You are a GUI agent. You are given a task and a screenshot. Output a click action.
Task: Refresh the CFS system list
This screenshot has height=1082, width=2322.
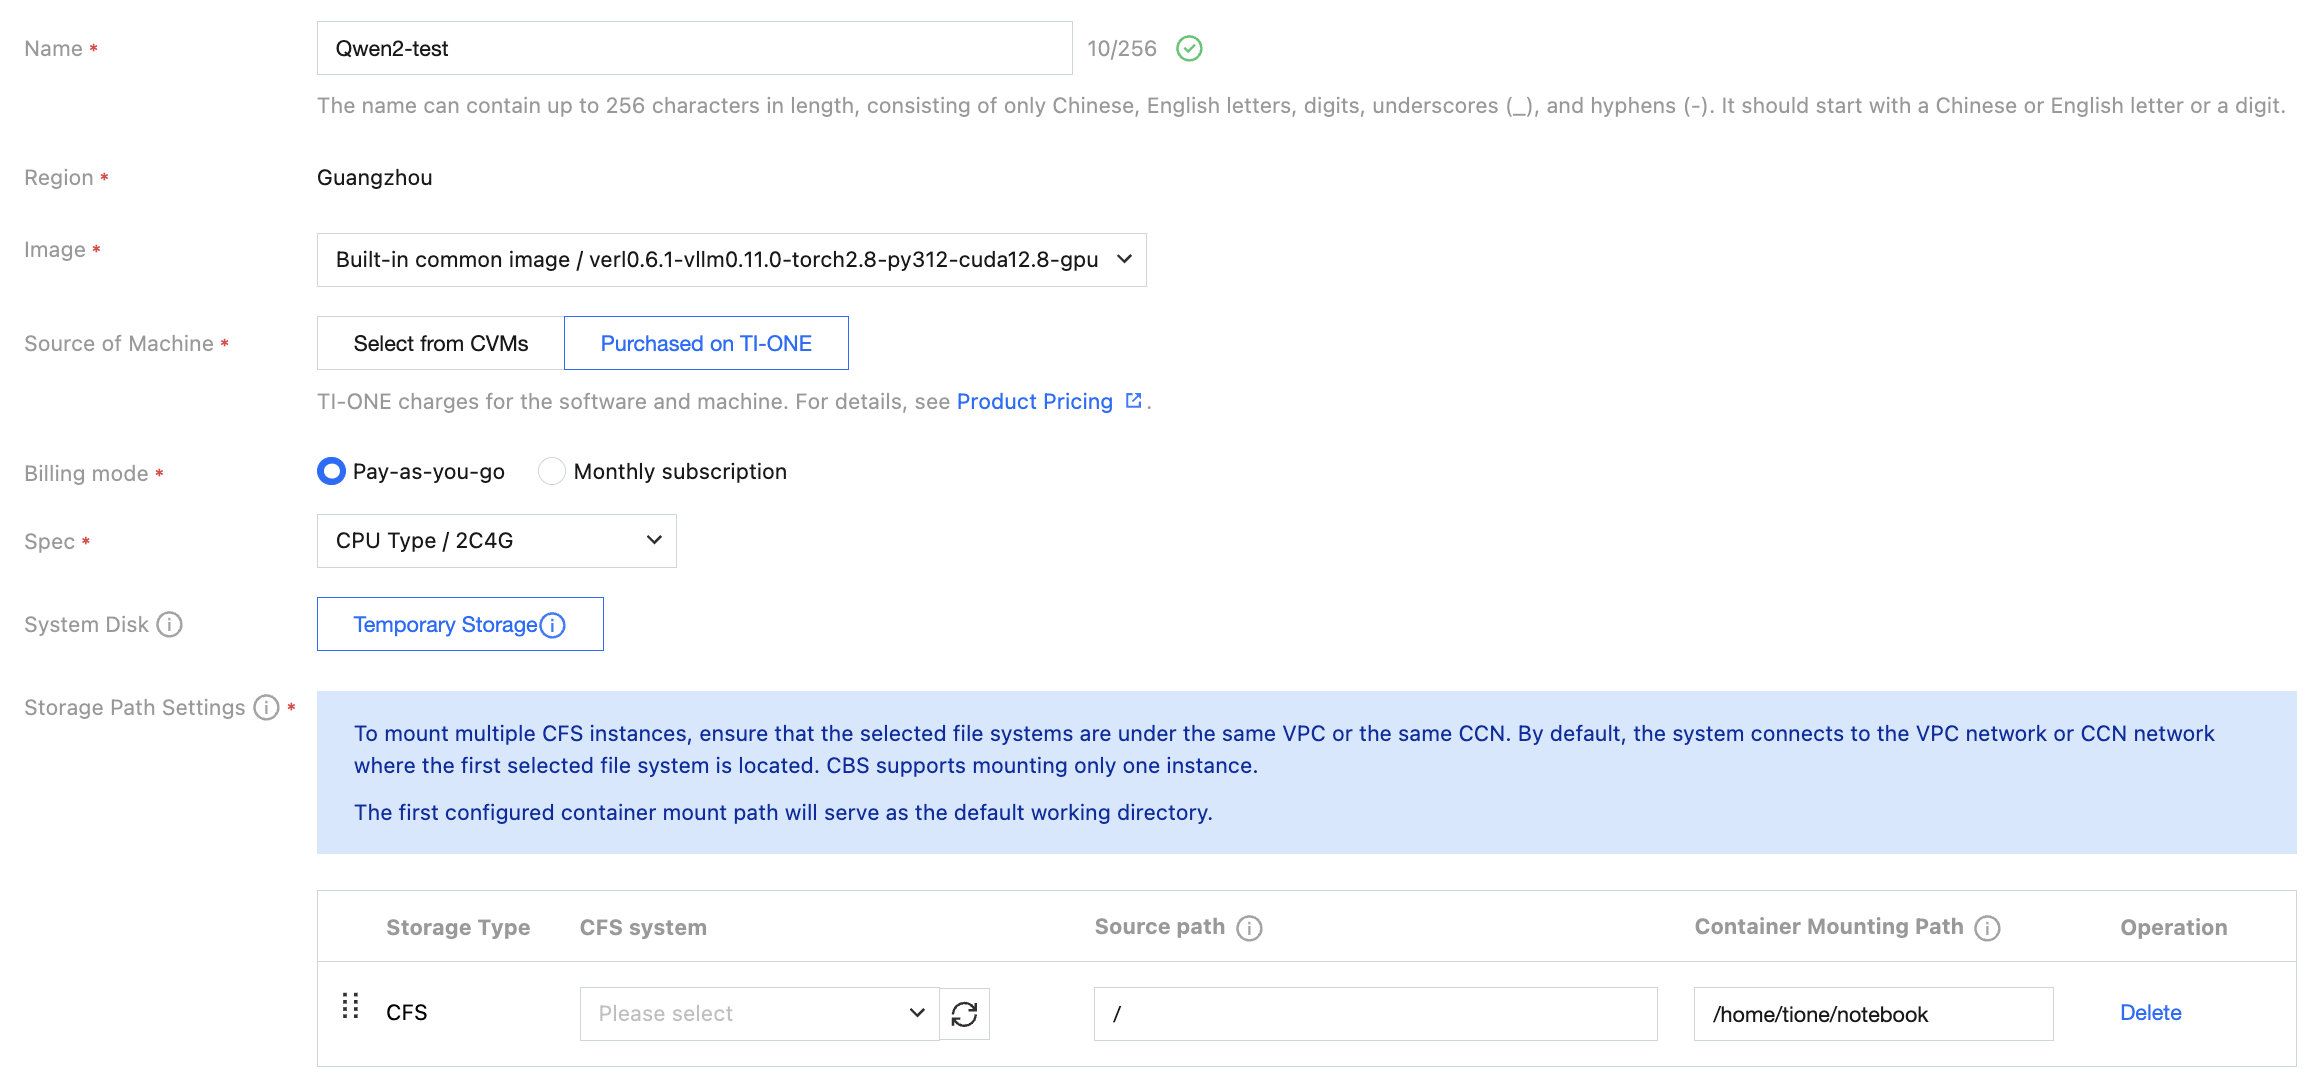[x=965, y=1014]
